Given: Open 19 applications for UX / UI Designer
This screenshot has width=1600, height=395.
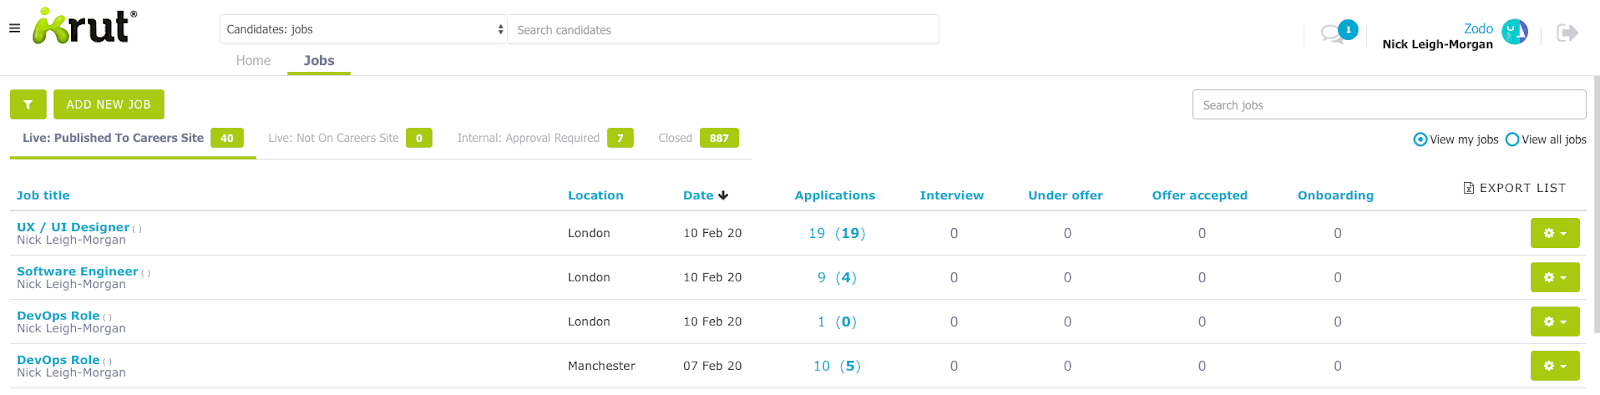Looking at the screenshot, I should pyautogui.click(x=817, y=233).
